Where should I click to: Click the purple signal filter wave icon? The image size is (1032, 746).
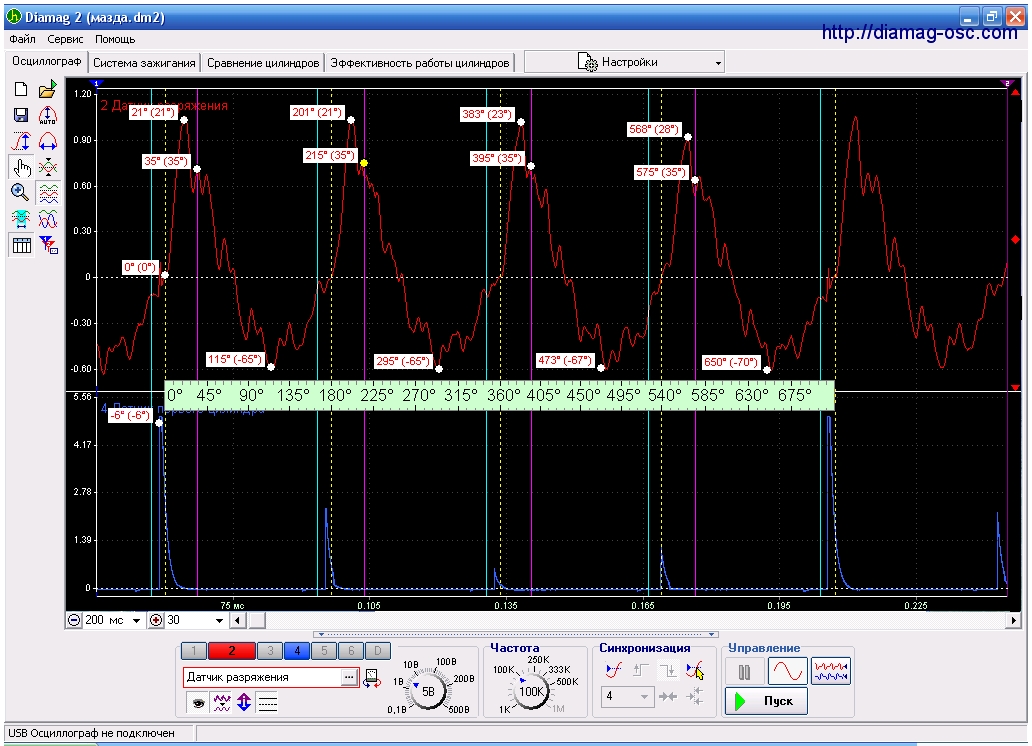click(x=222, y=703)
